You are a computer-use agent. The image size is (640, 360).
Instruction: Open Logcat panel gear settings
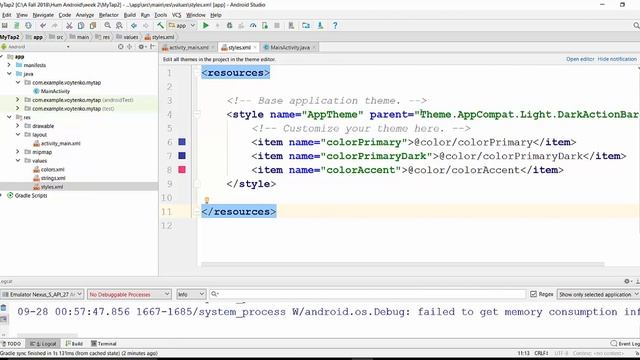click(627, 281)
